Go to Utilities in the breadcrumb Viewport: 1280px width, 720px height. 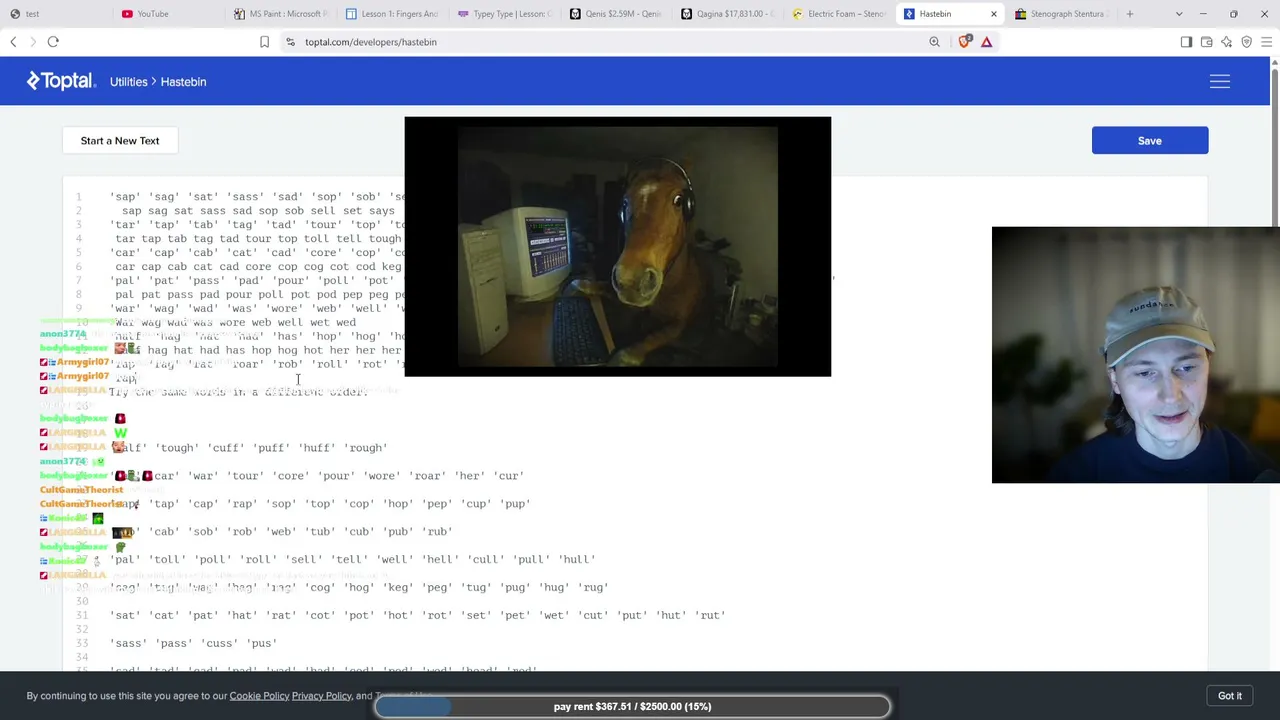128,82
